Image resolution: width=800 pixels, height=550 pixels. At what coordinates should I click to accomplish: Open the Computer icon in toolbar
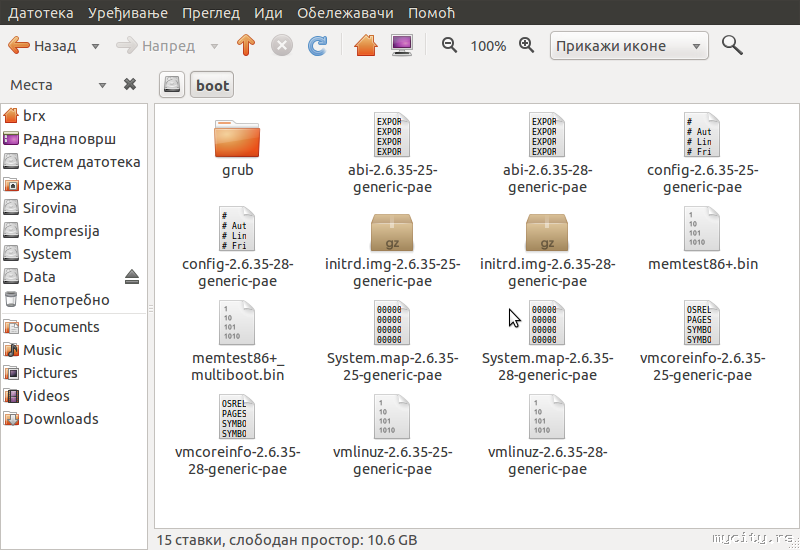click(x=402, y=45)
